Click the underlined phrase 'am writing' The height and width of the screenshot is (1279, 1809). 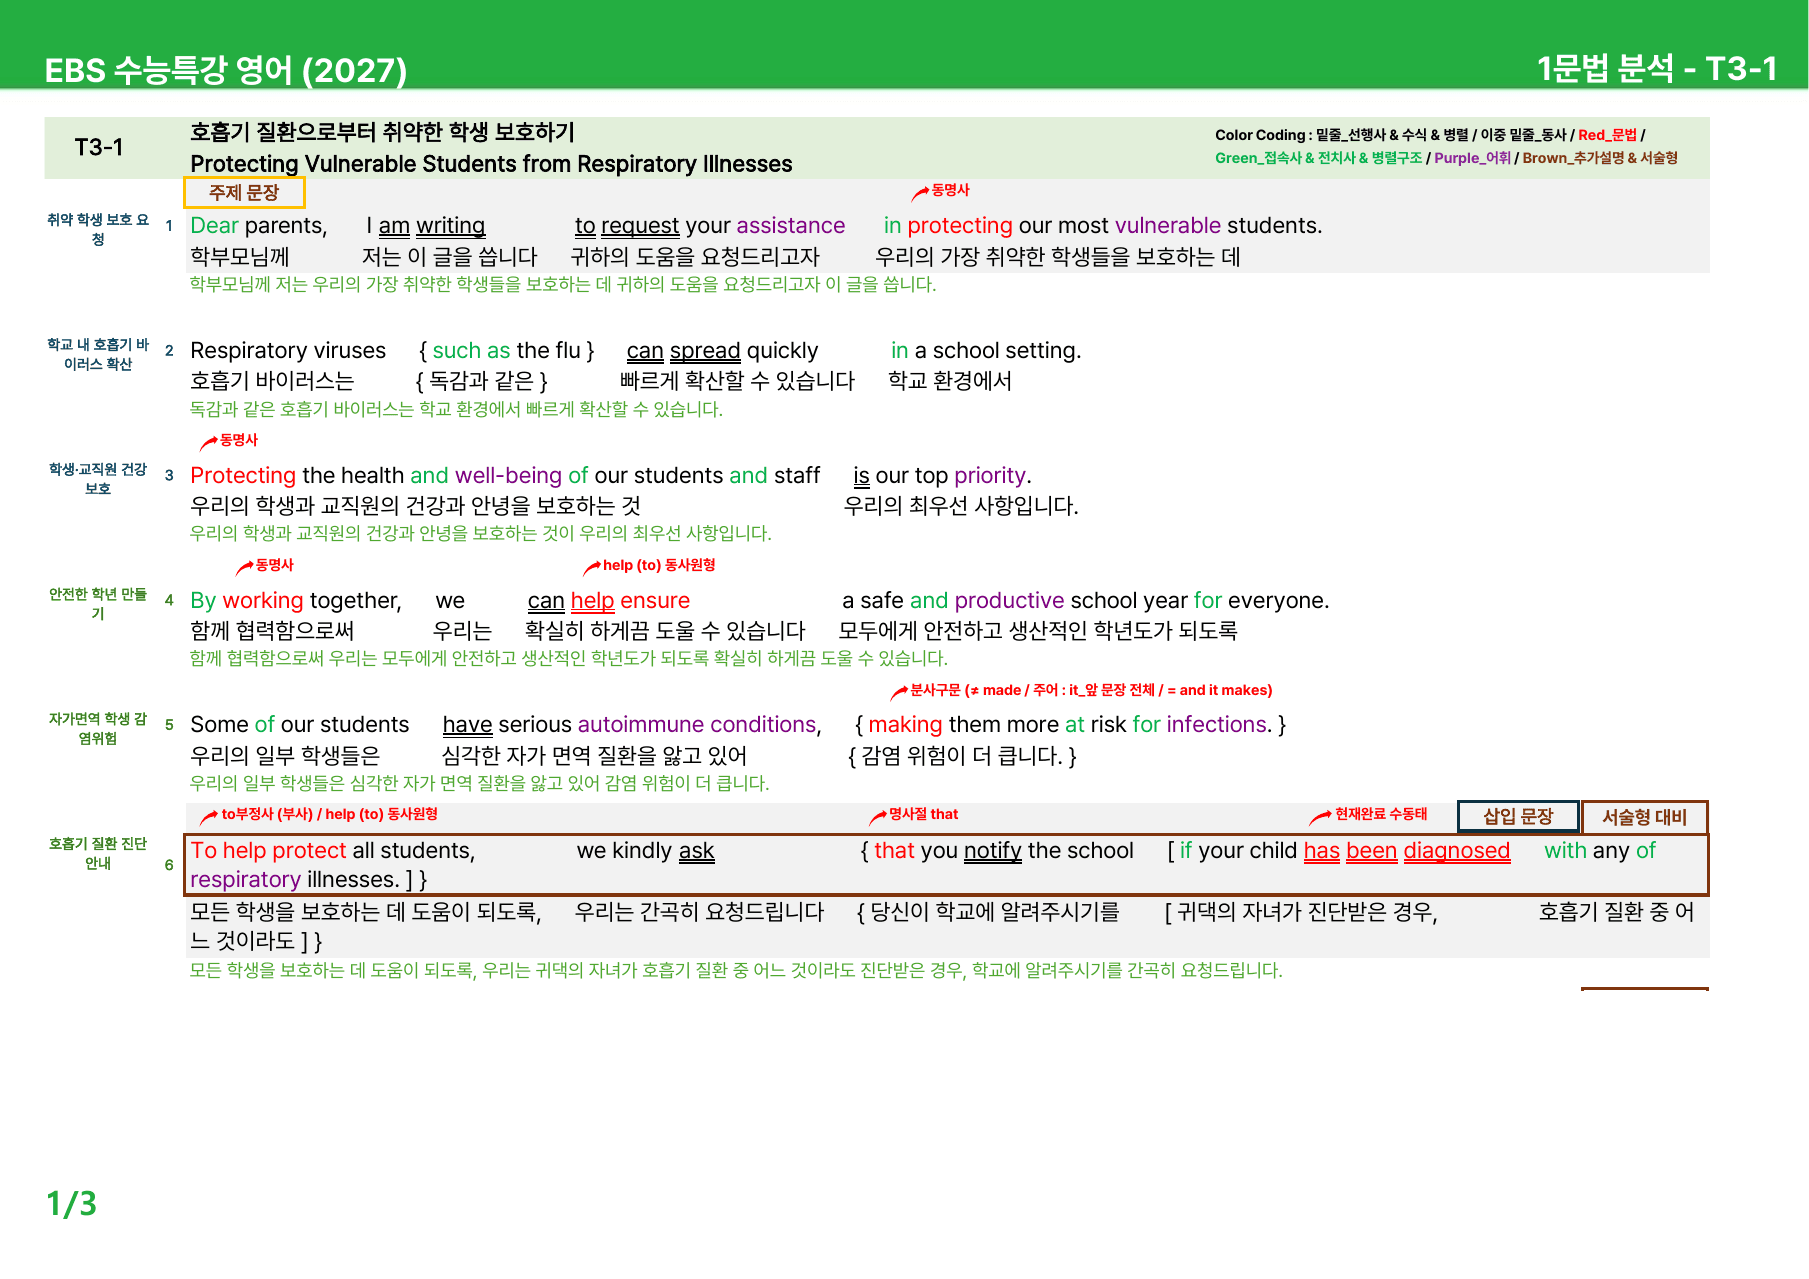tap(432, 226)
